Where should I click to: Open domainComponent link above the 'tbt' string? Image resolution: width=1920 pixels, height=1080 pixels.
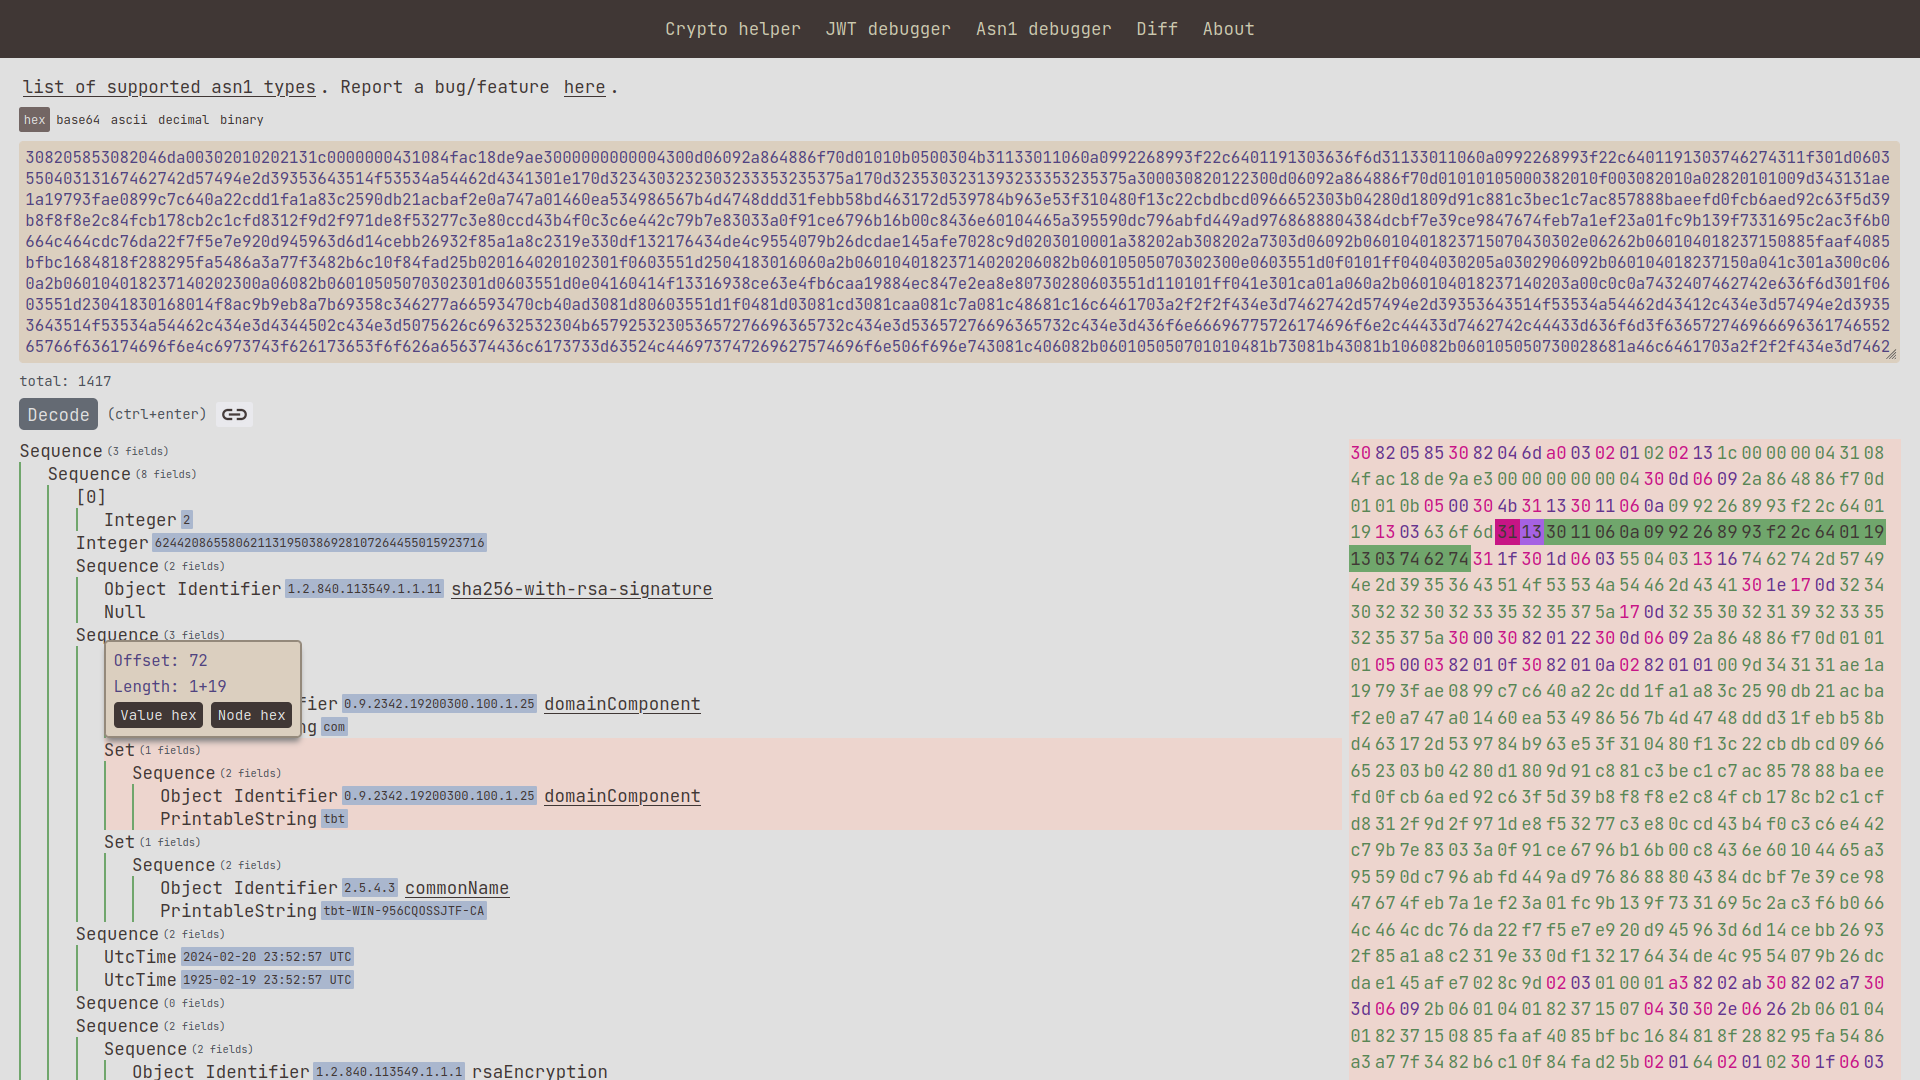click(x=622, y=796)
